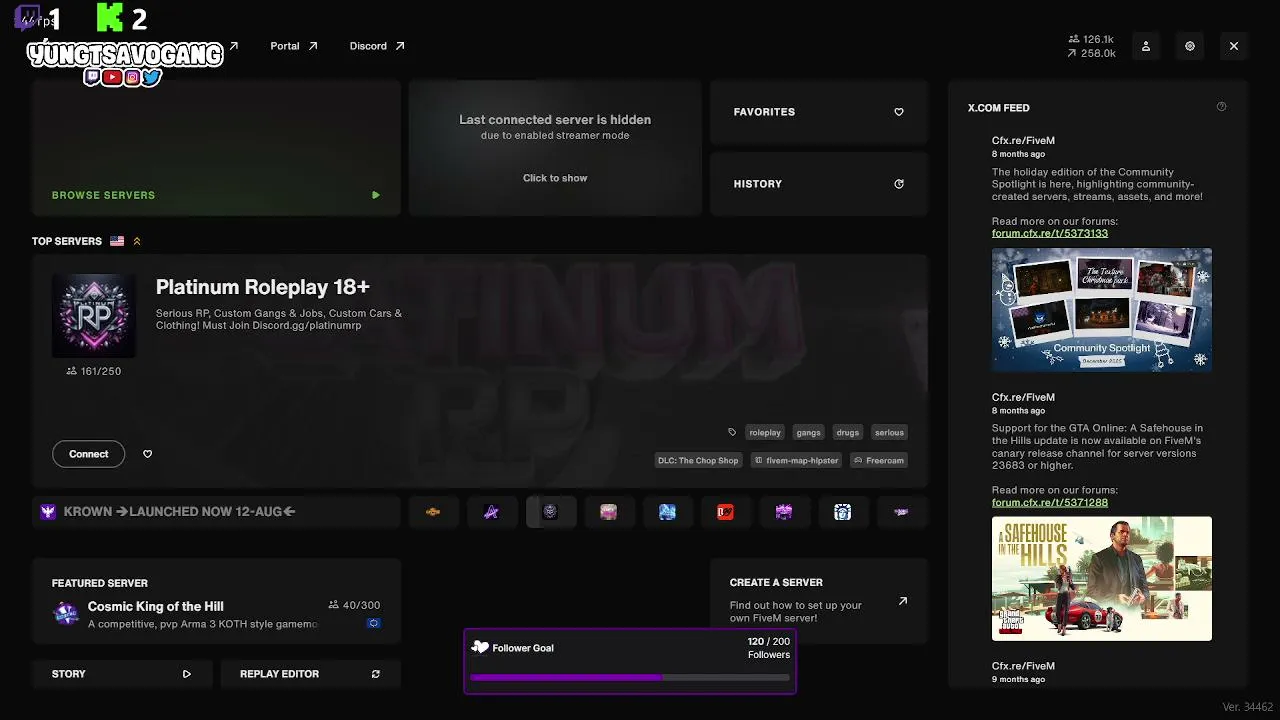Open the user account icon
This screenshot has width=1280, height=720.
[x=1146, y=46]
